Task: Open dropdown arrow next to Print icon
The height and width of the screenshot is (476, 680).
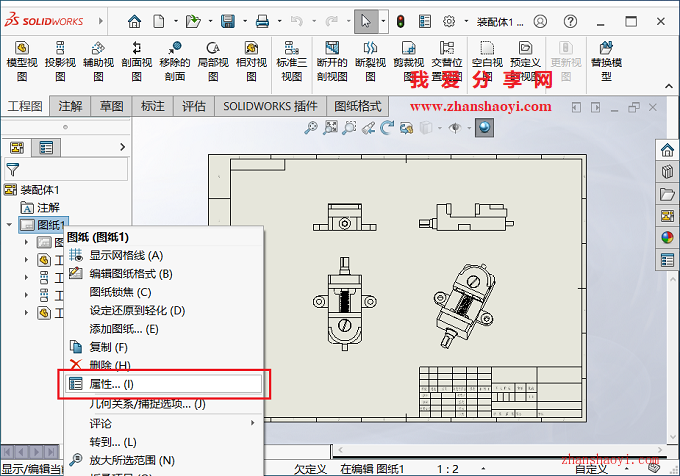Action: point(280,21)
